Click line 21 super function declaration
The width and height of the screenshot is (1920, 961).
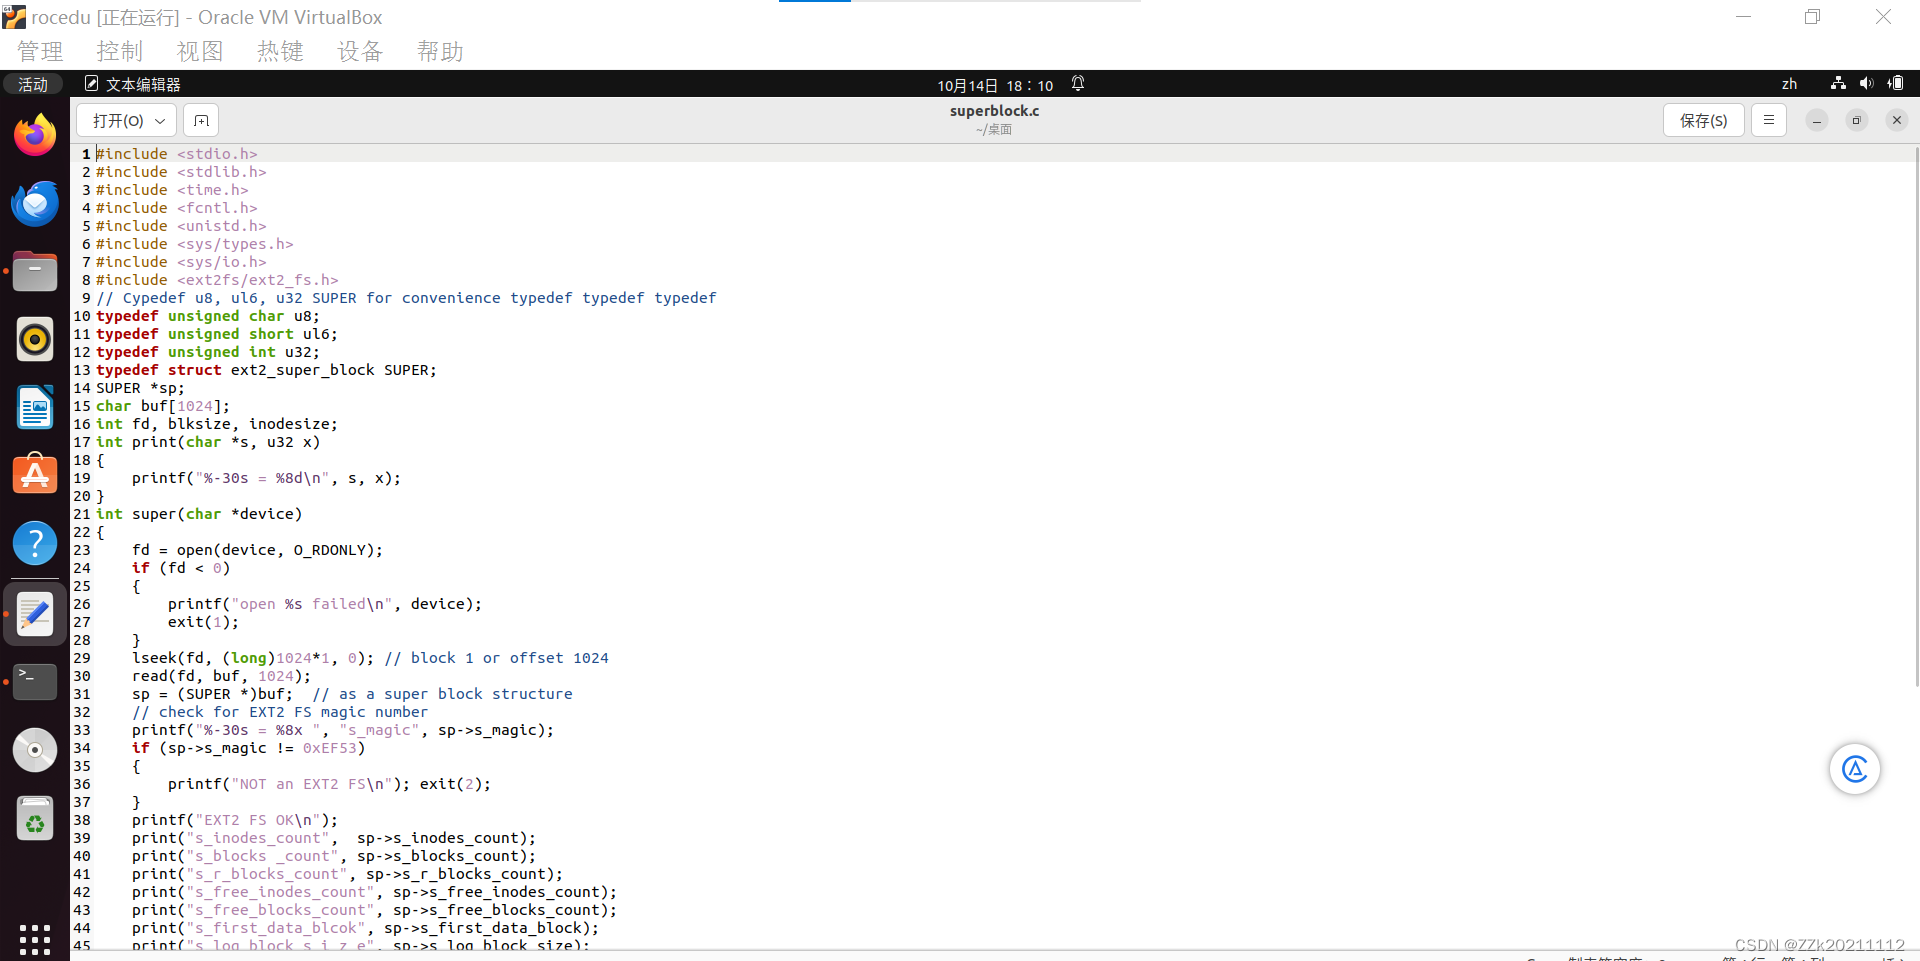click(199, 514)
